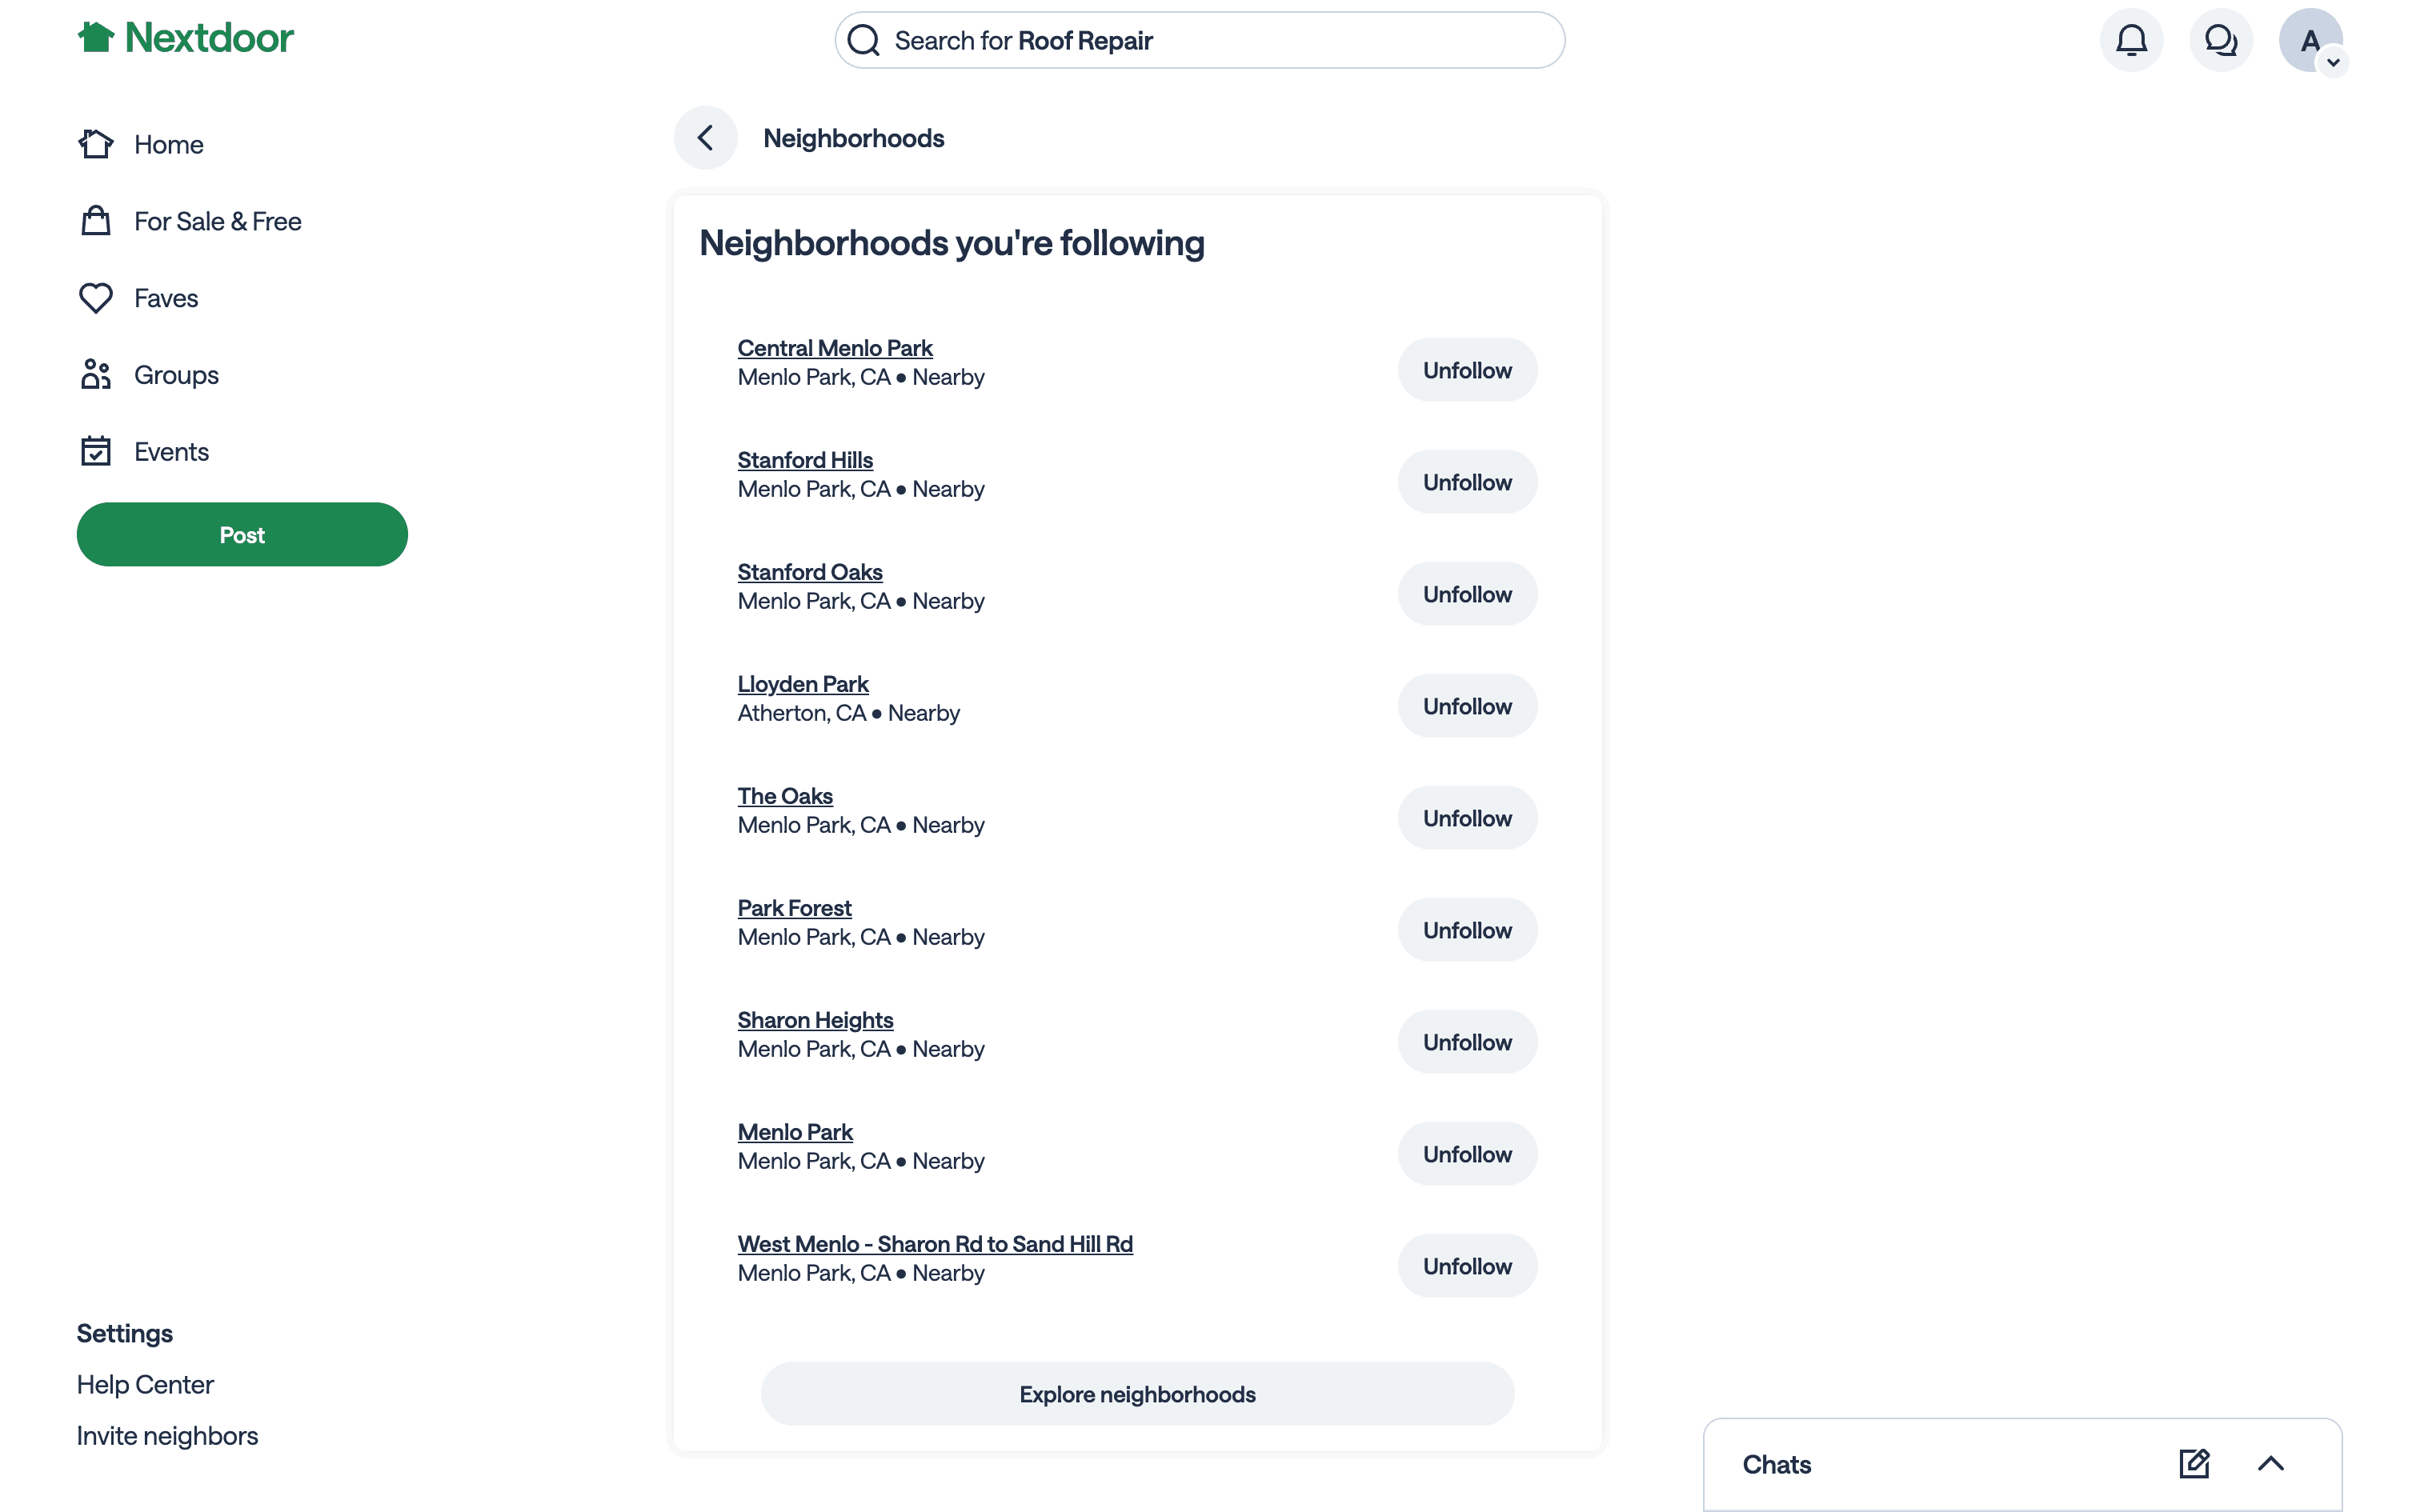
Task: Click Explore neighborhoods button
Action: pos(1137,1394)
